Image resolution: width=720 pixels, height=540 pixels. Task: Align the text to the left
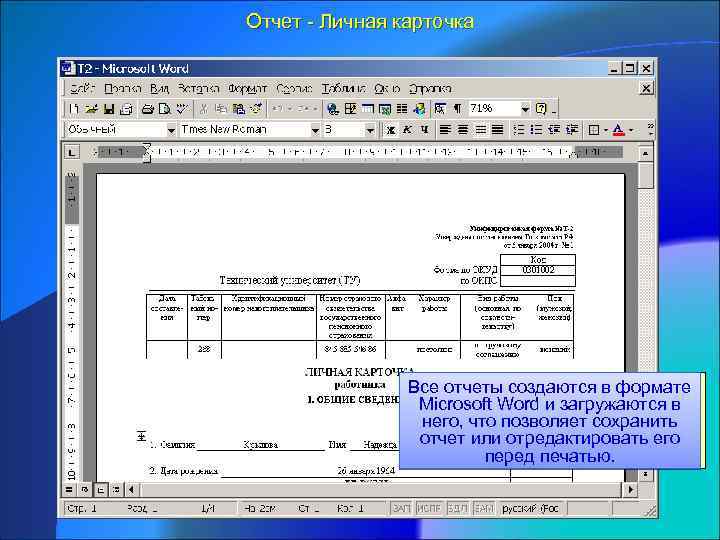pyautogui.click(x=444, y=130)
